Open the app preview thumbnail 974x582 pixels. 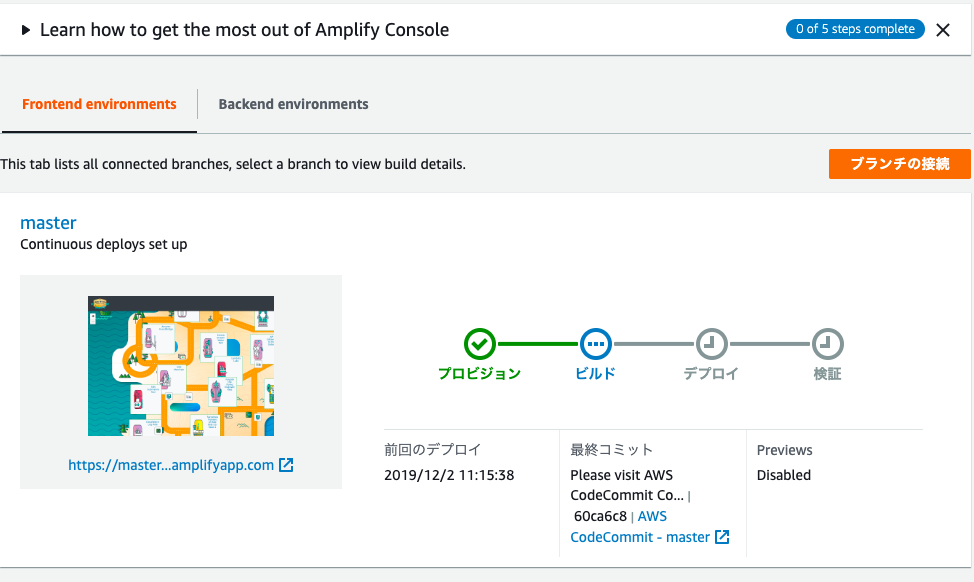[181, 366]
